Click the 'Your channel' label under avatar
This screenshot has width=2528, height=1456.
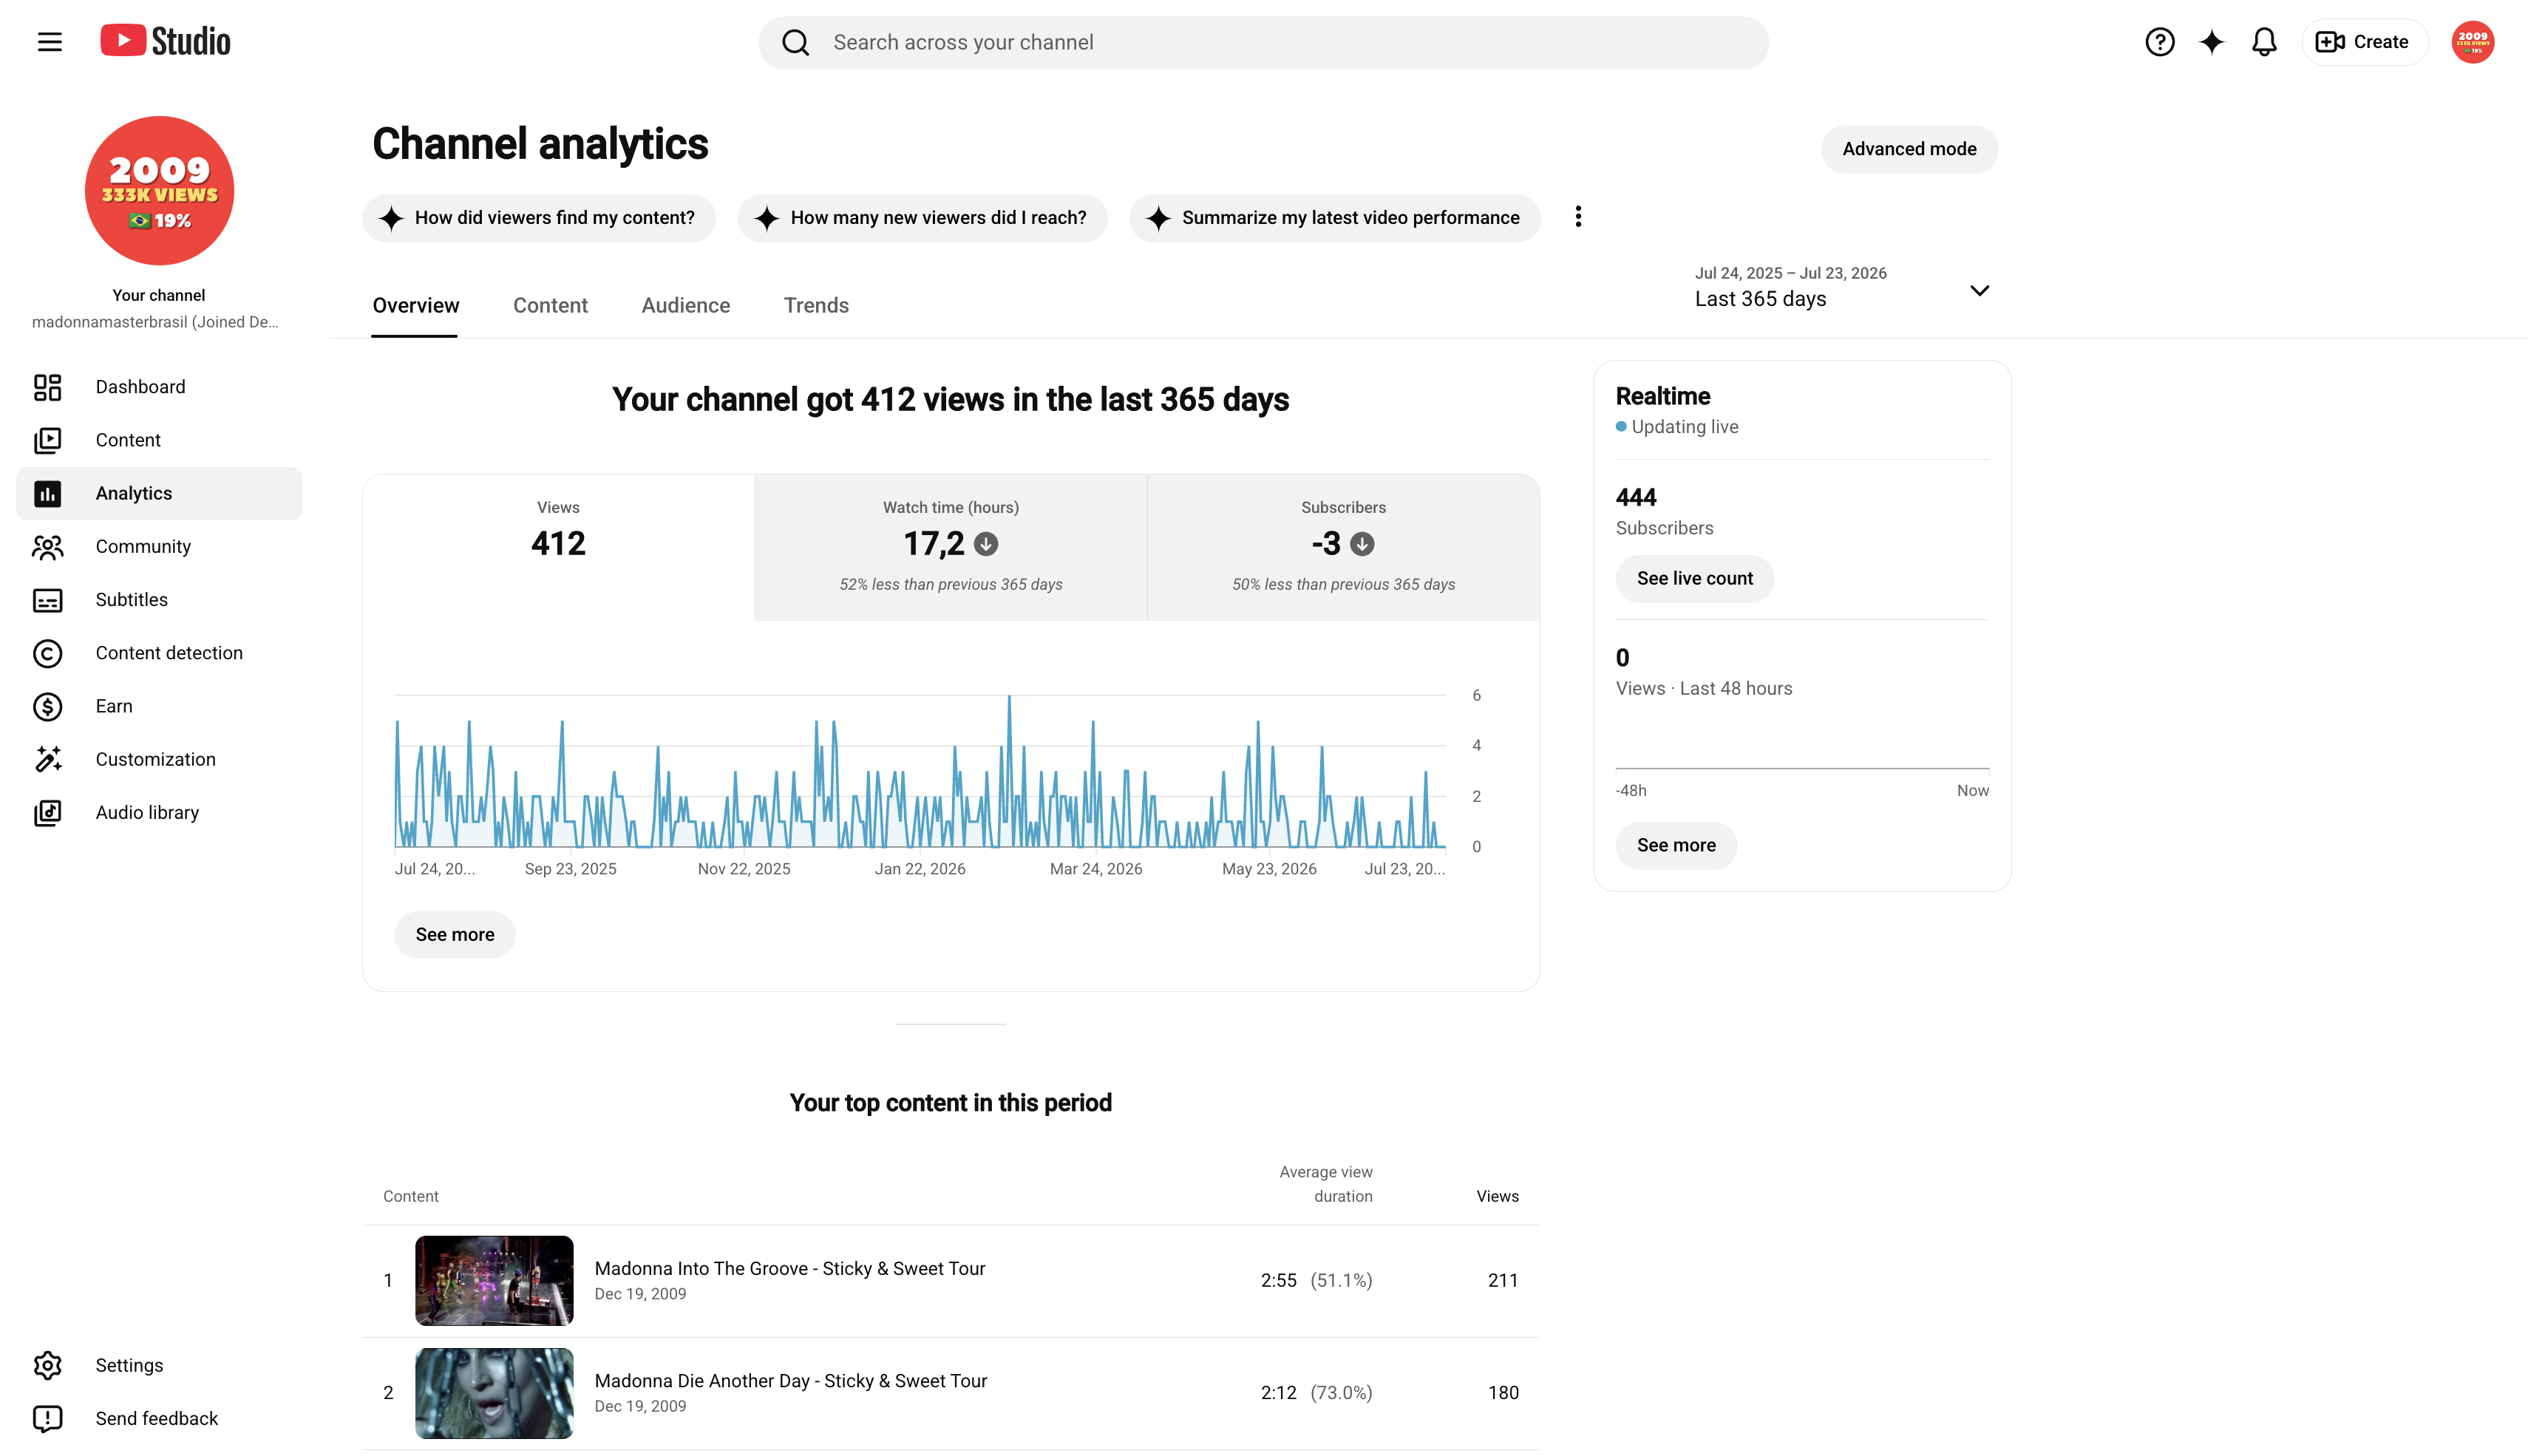(x=158, y=295)
